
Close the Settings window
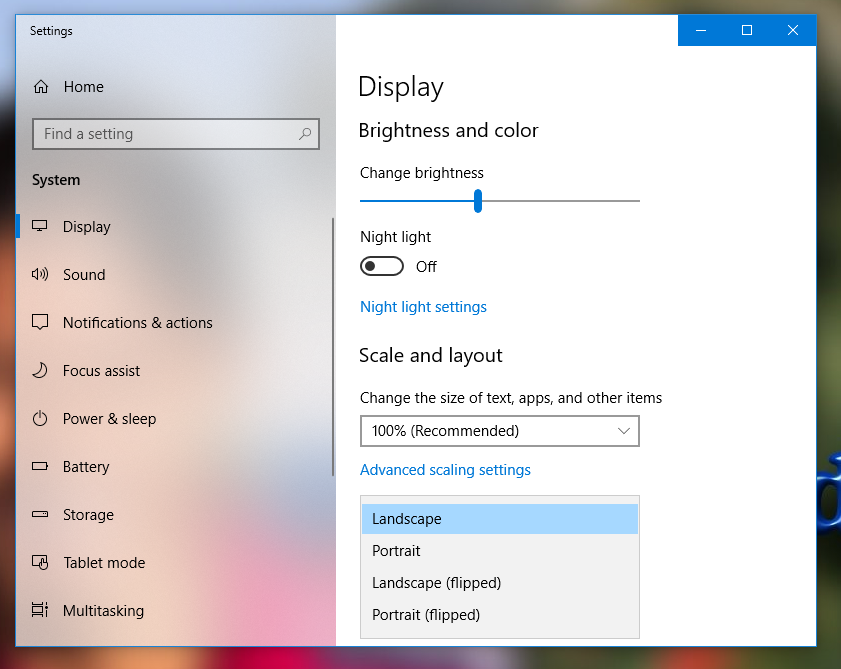click(x=793, y=30)
